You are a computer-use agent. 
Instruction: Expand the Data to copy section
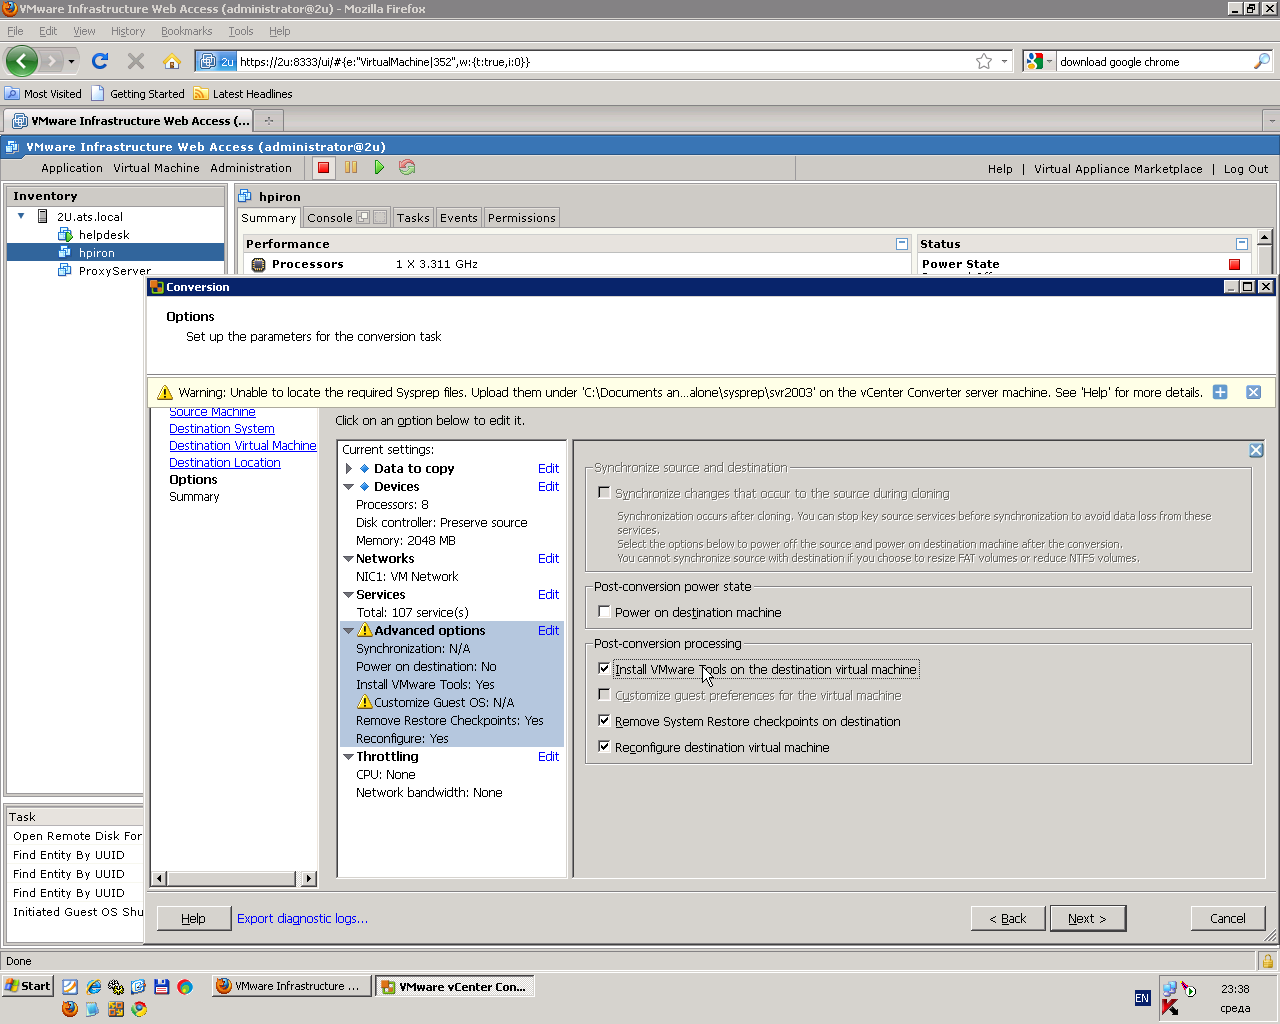349,468
